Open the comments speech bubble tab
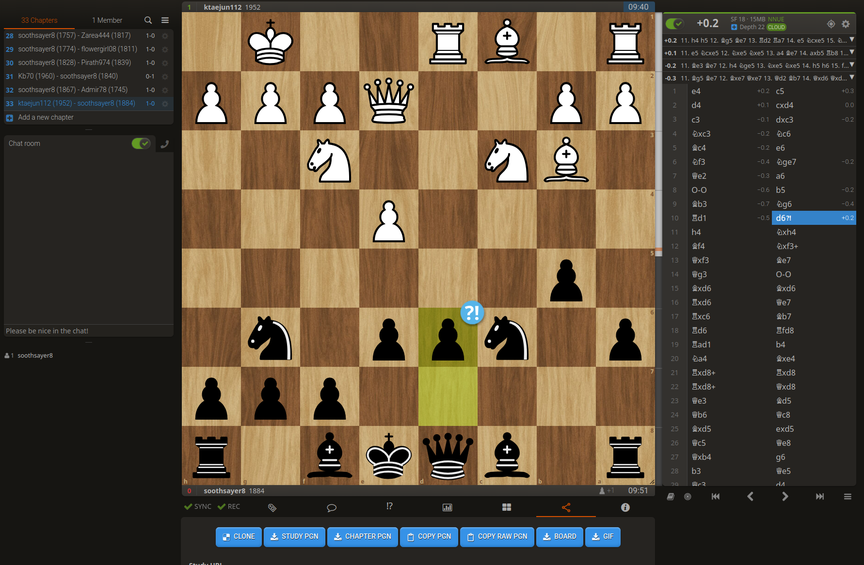This screenshot has width=864, height=565. pos(331,507)
